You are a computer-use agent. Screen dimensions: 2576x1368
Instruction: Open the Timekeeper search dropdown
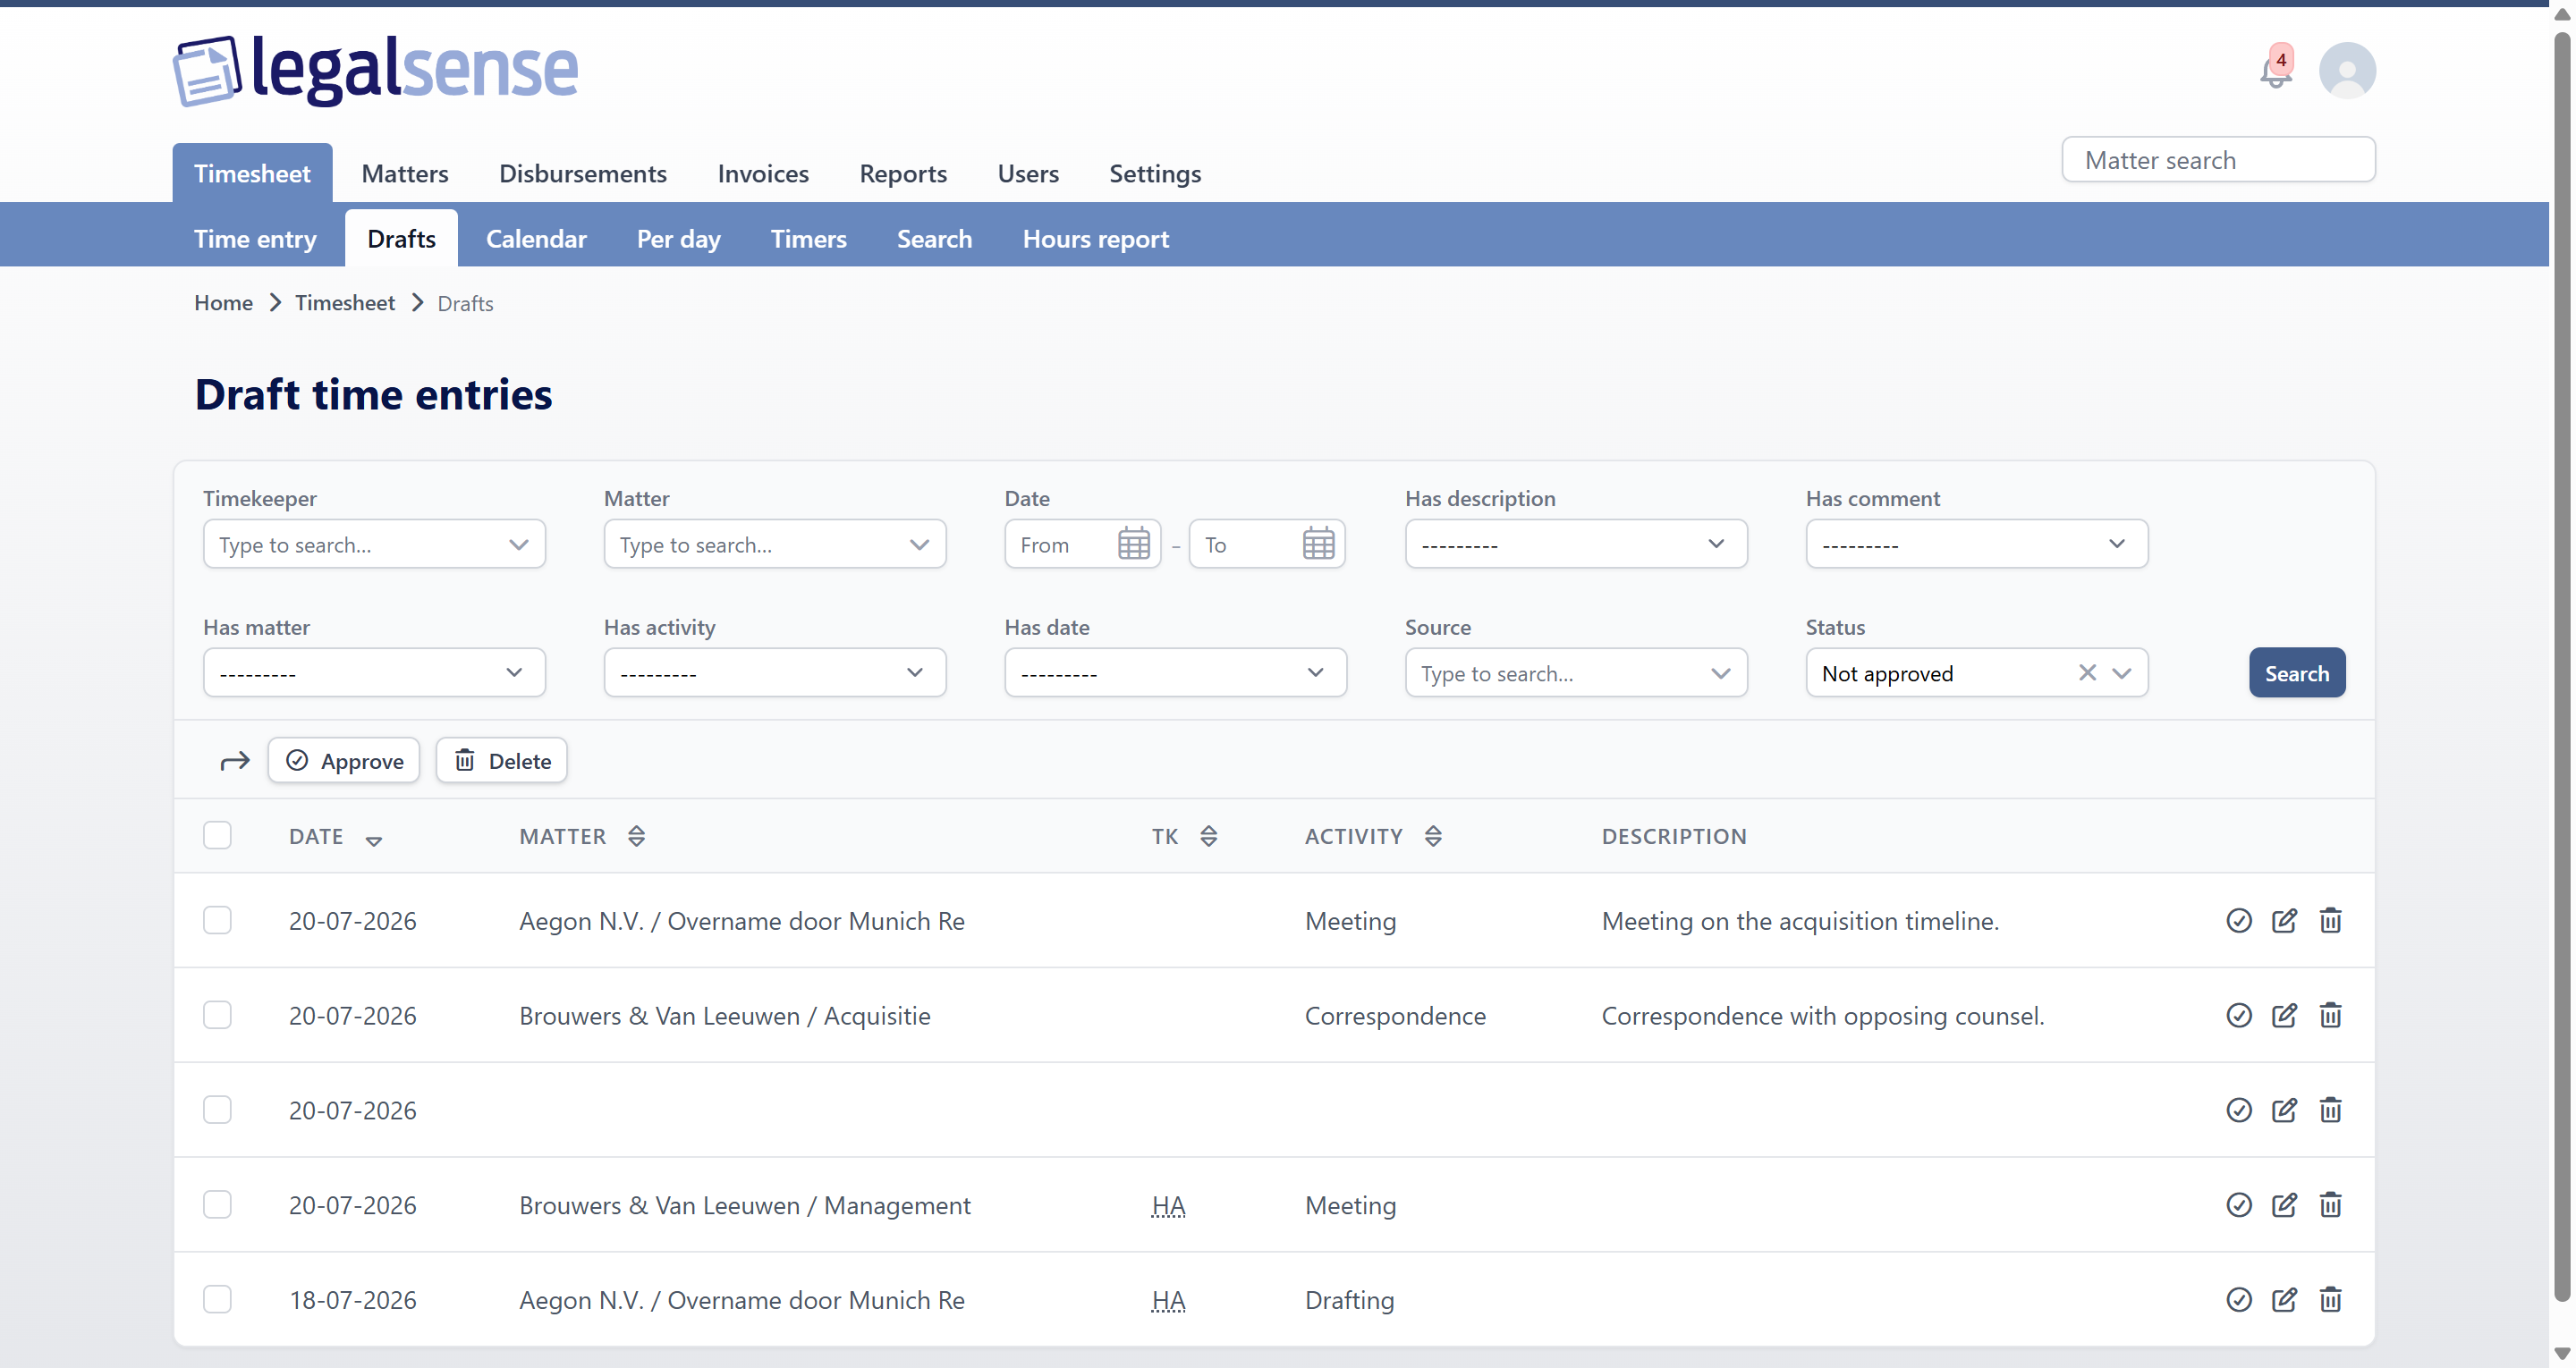374,544
